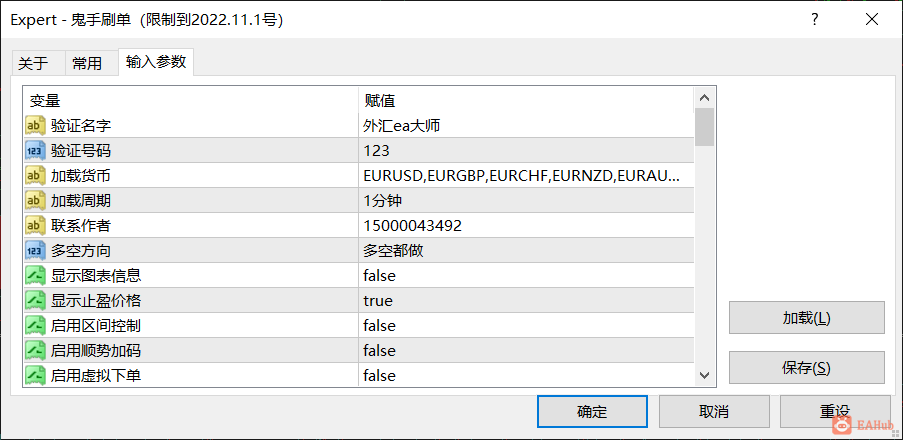Viewport: 903px width, 440px height.
Task: Click the vertical scrollbar thumb
Action: tap(705, 127)
